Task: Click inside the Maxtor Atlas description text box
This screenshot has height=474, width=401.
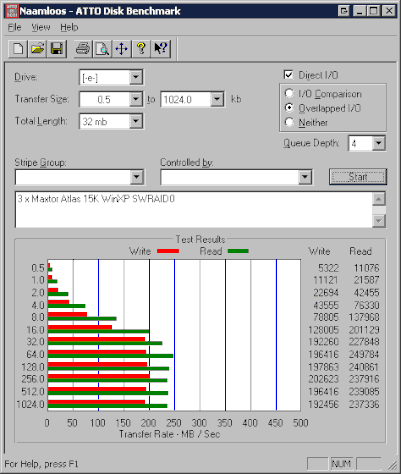Action: pos(194,210)
